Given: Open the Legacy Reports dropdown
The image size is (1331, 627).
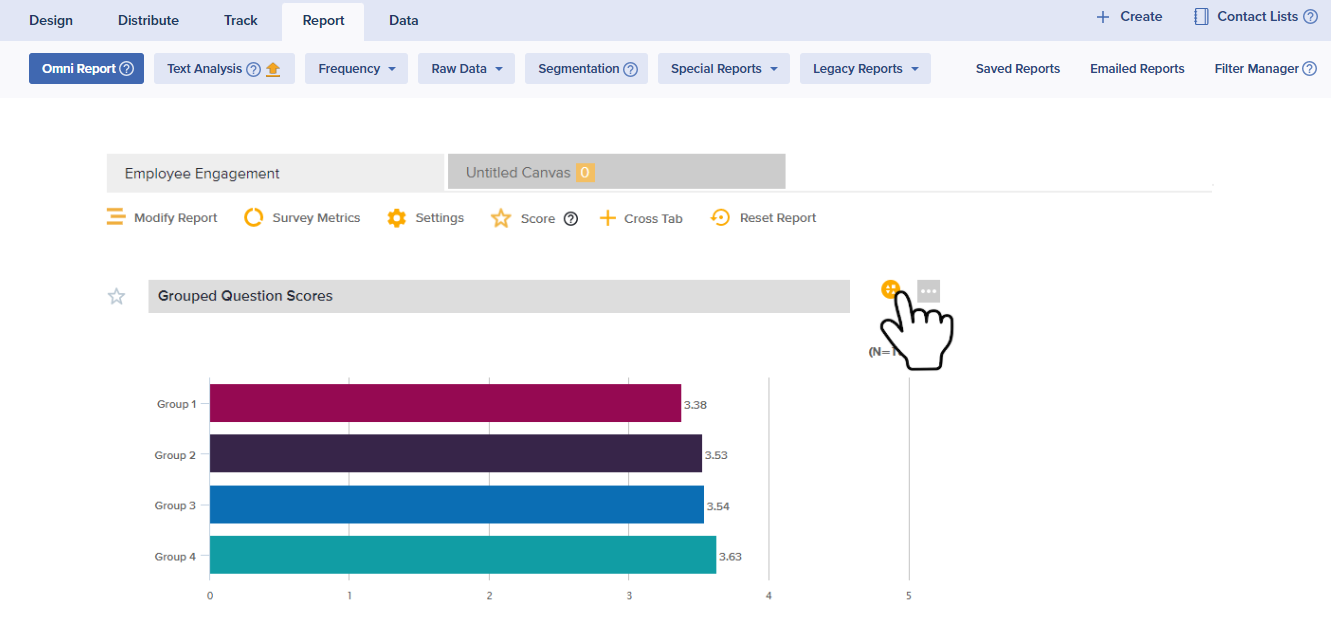Looking at the screenshot, I should pyautogui.click(x=865, y=69).
